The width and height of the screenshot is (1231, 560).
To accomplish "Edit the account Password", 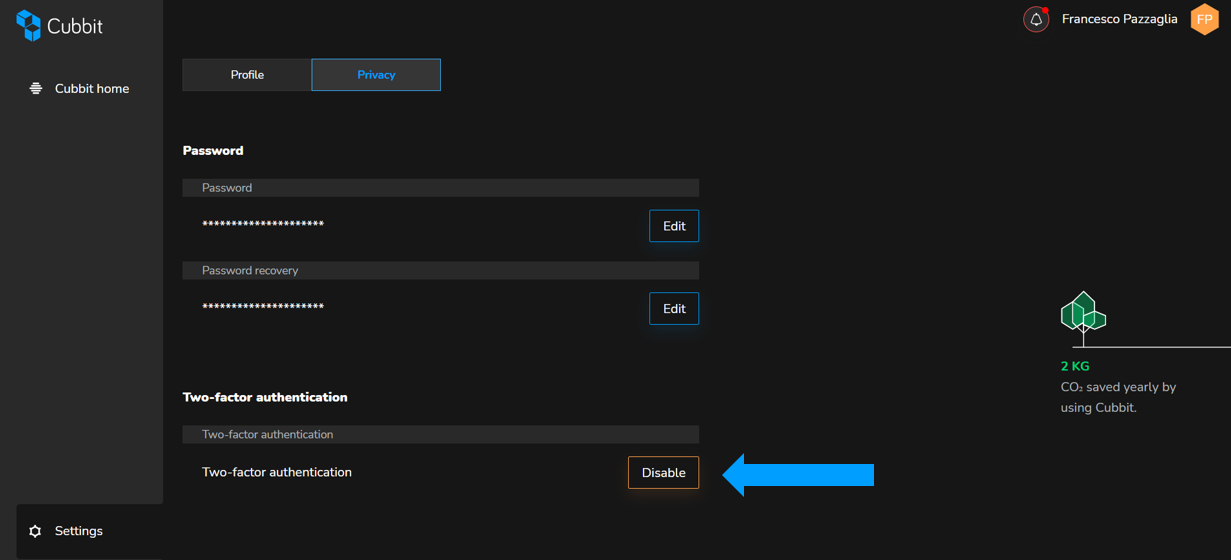I will coord(674,226).
